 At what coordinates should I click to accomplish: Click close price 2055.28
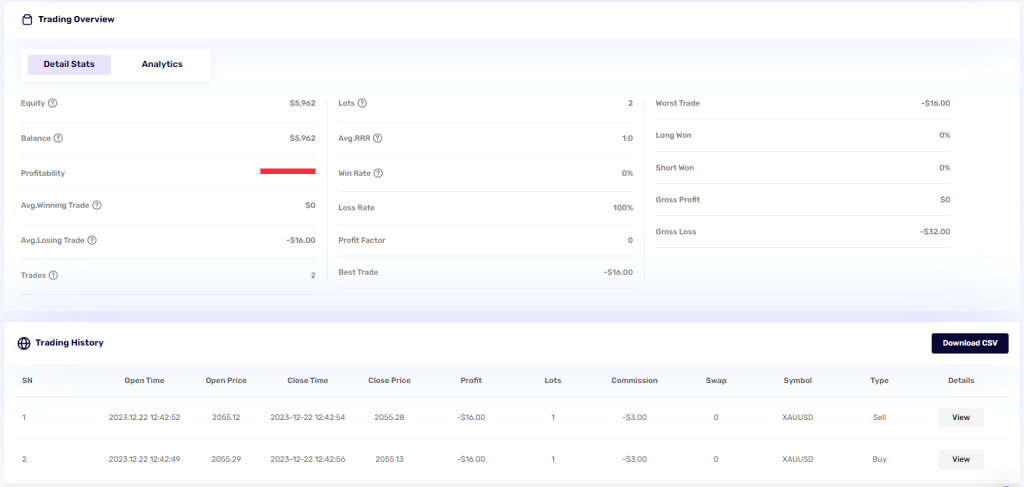point(389,418)
